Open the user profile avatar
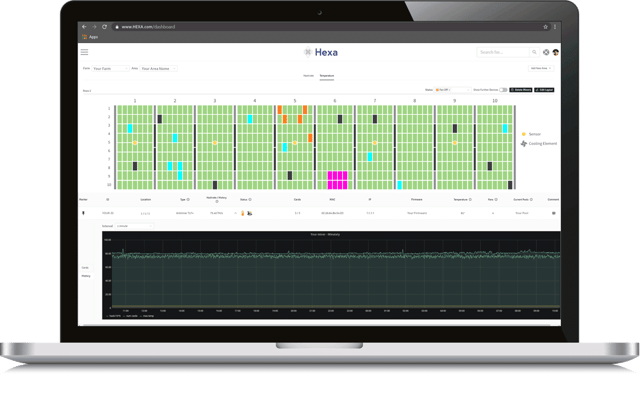Viewport: 640px width, 413px height. click(x=556, y=52)
